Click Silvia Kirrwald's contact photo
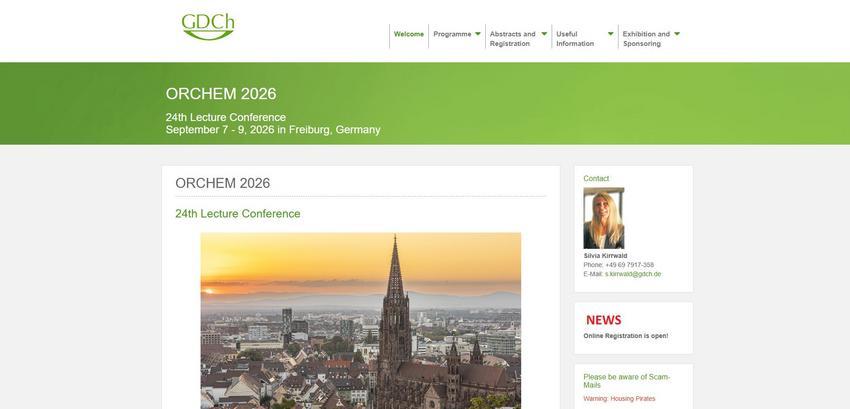 603,218
